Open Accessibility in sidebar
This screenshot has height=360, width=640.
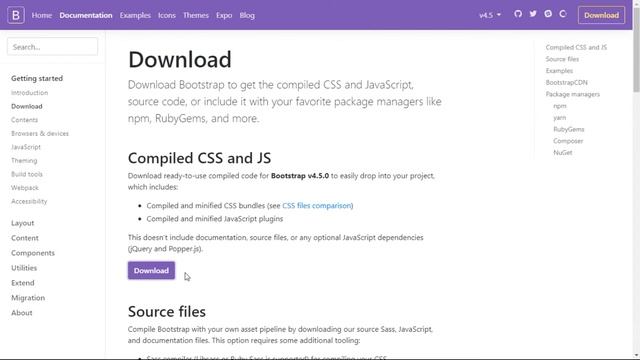tap(29, 201)
